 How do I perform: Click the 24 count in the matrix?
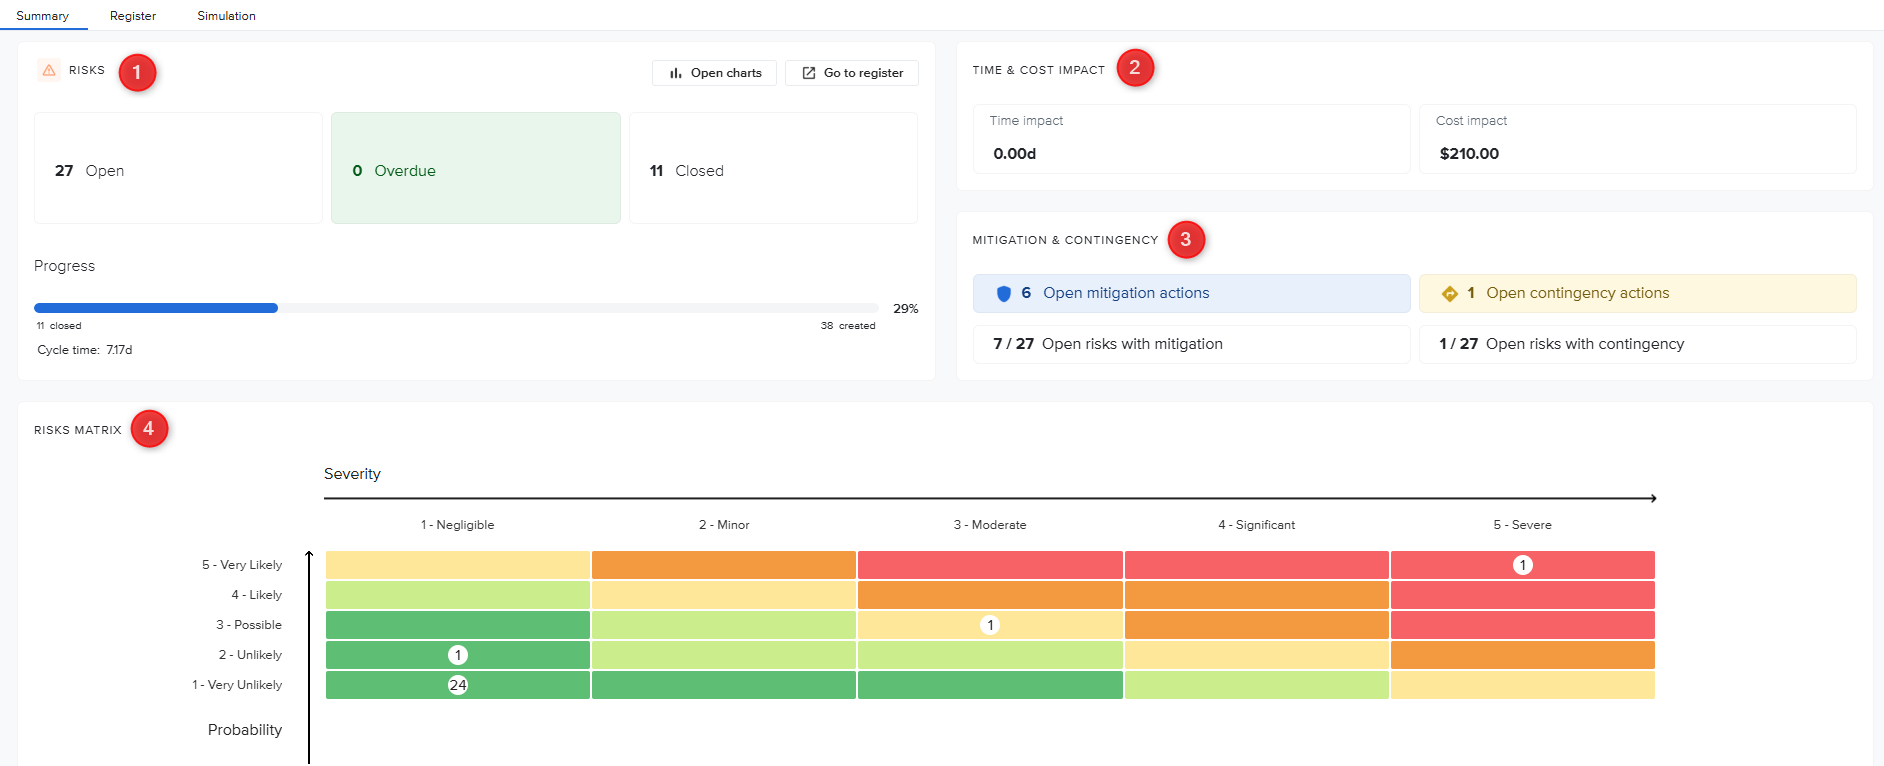coord(458,685)
